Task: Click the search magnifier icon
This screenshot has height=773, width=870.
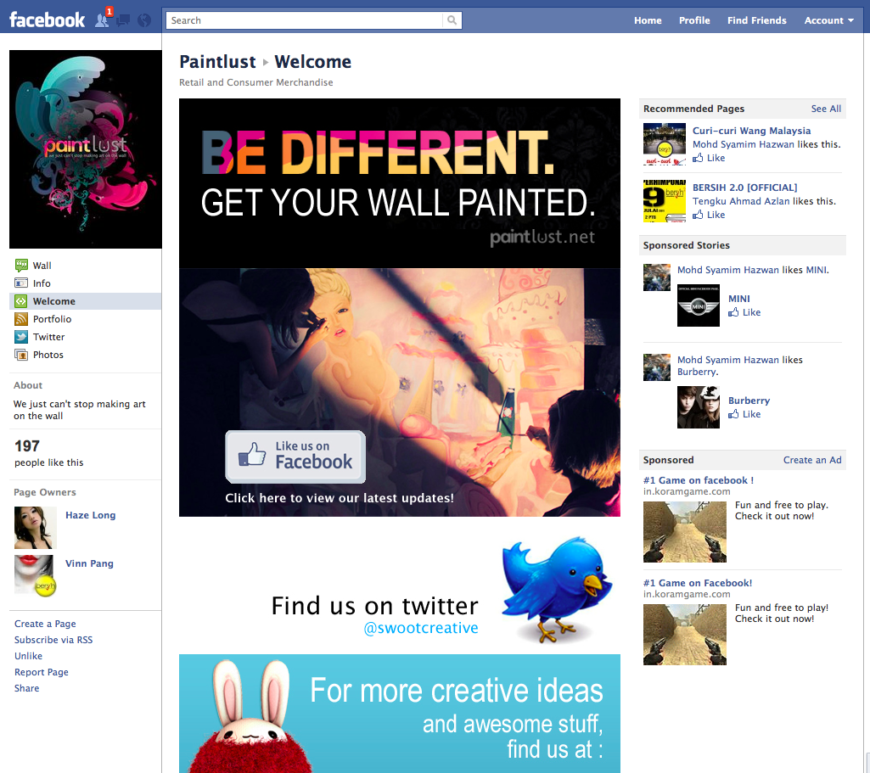Action: [452, 20]
